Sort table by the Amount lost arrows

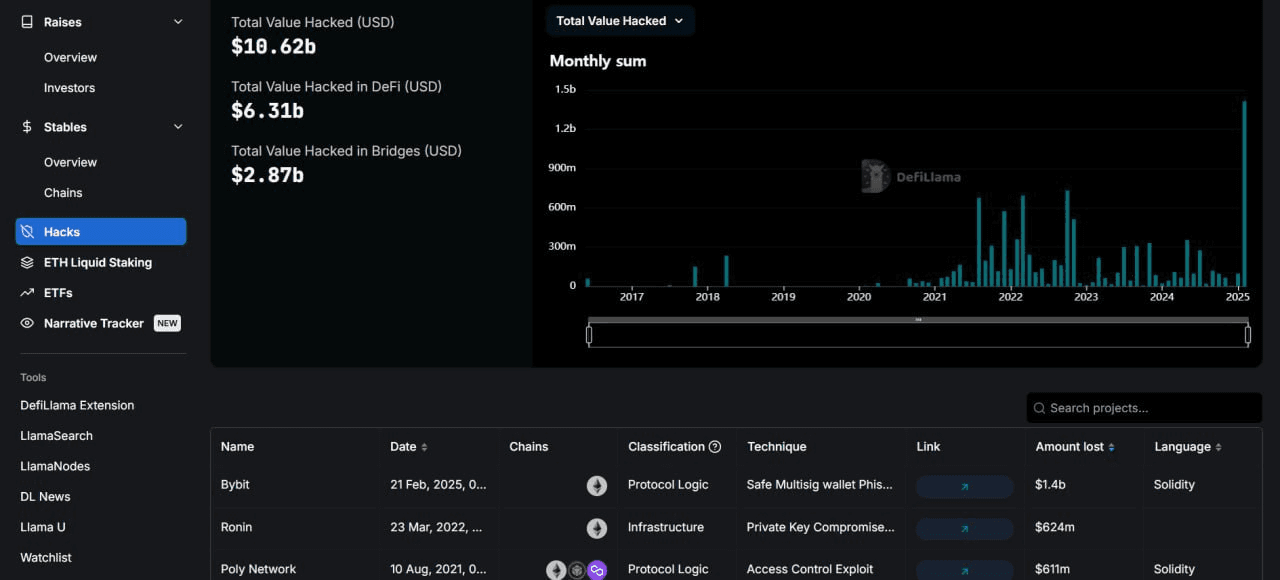1111,447
